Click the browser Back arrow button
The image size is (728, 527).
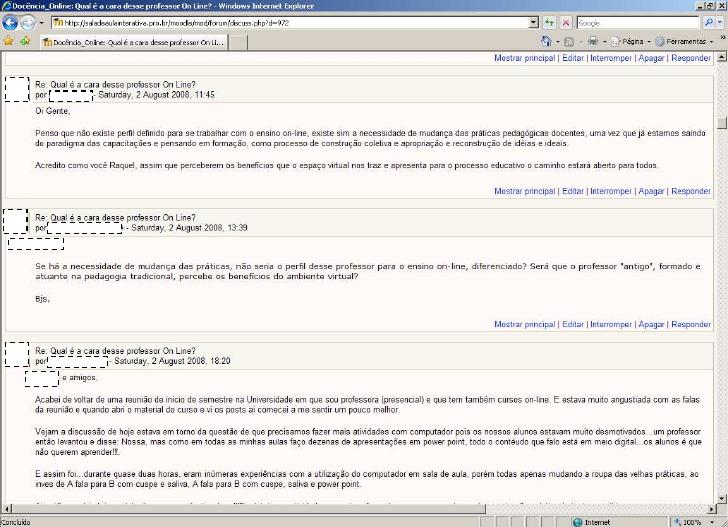[11, 22]
